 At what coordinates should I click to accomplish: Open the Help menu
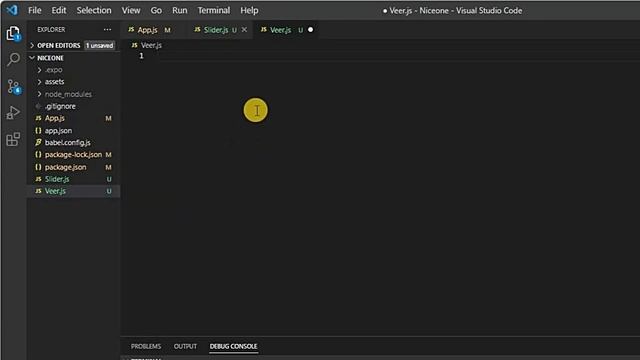click(249, 10)
